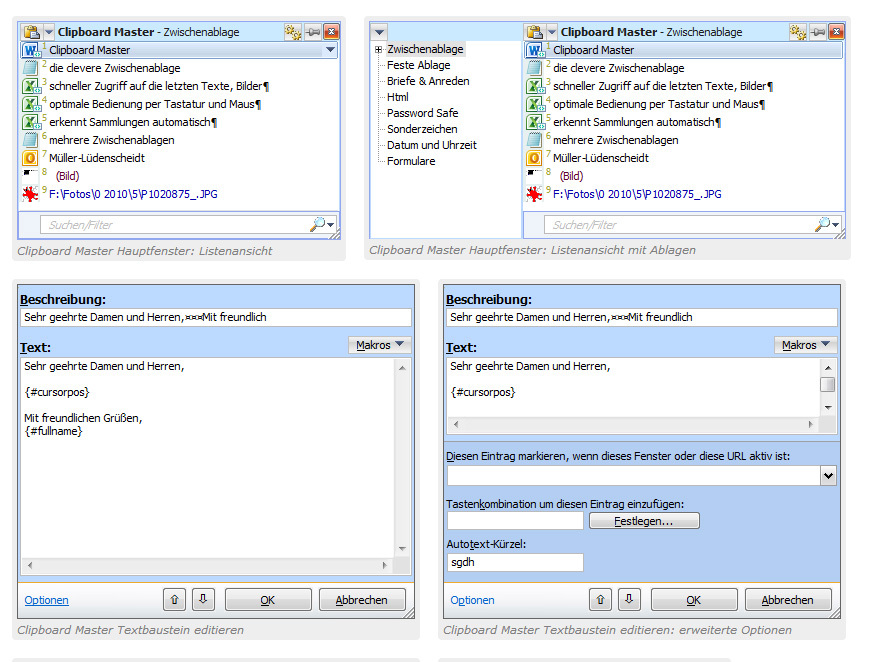Click notepad icon beside 'mehrere Zwischenablagen' in left list
The image size is (885, 662).
[x=30, y=140]
